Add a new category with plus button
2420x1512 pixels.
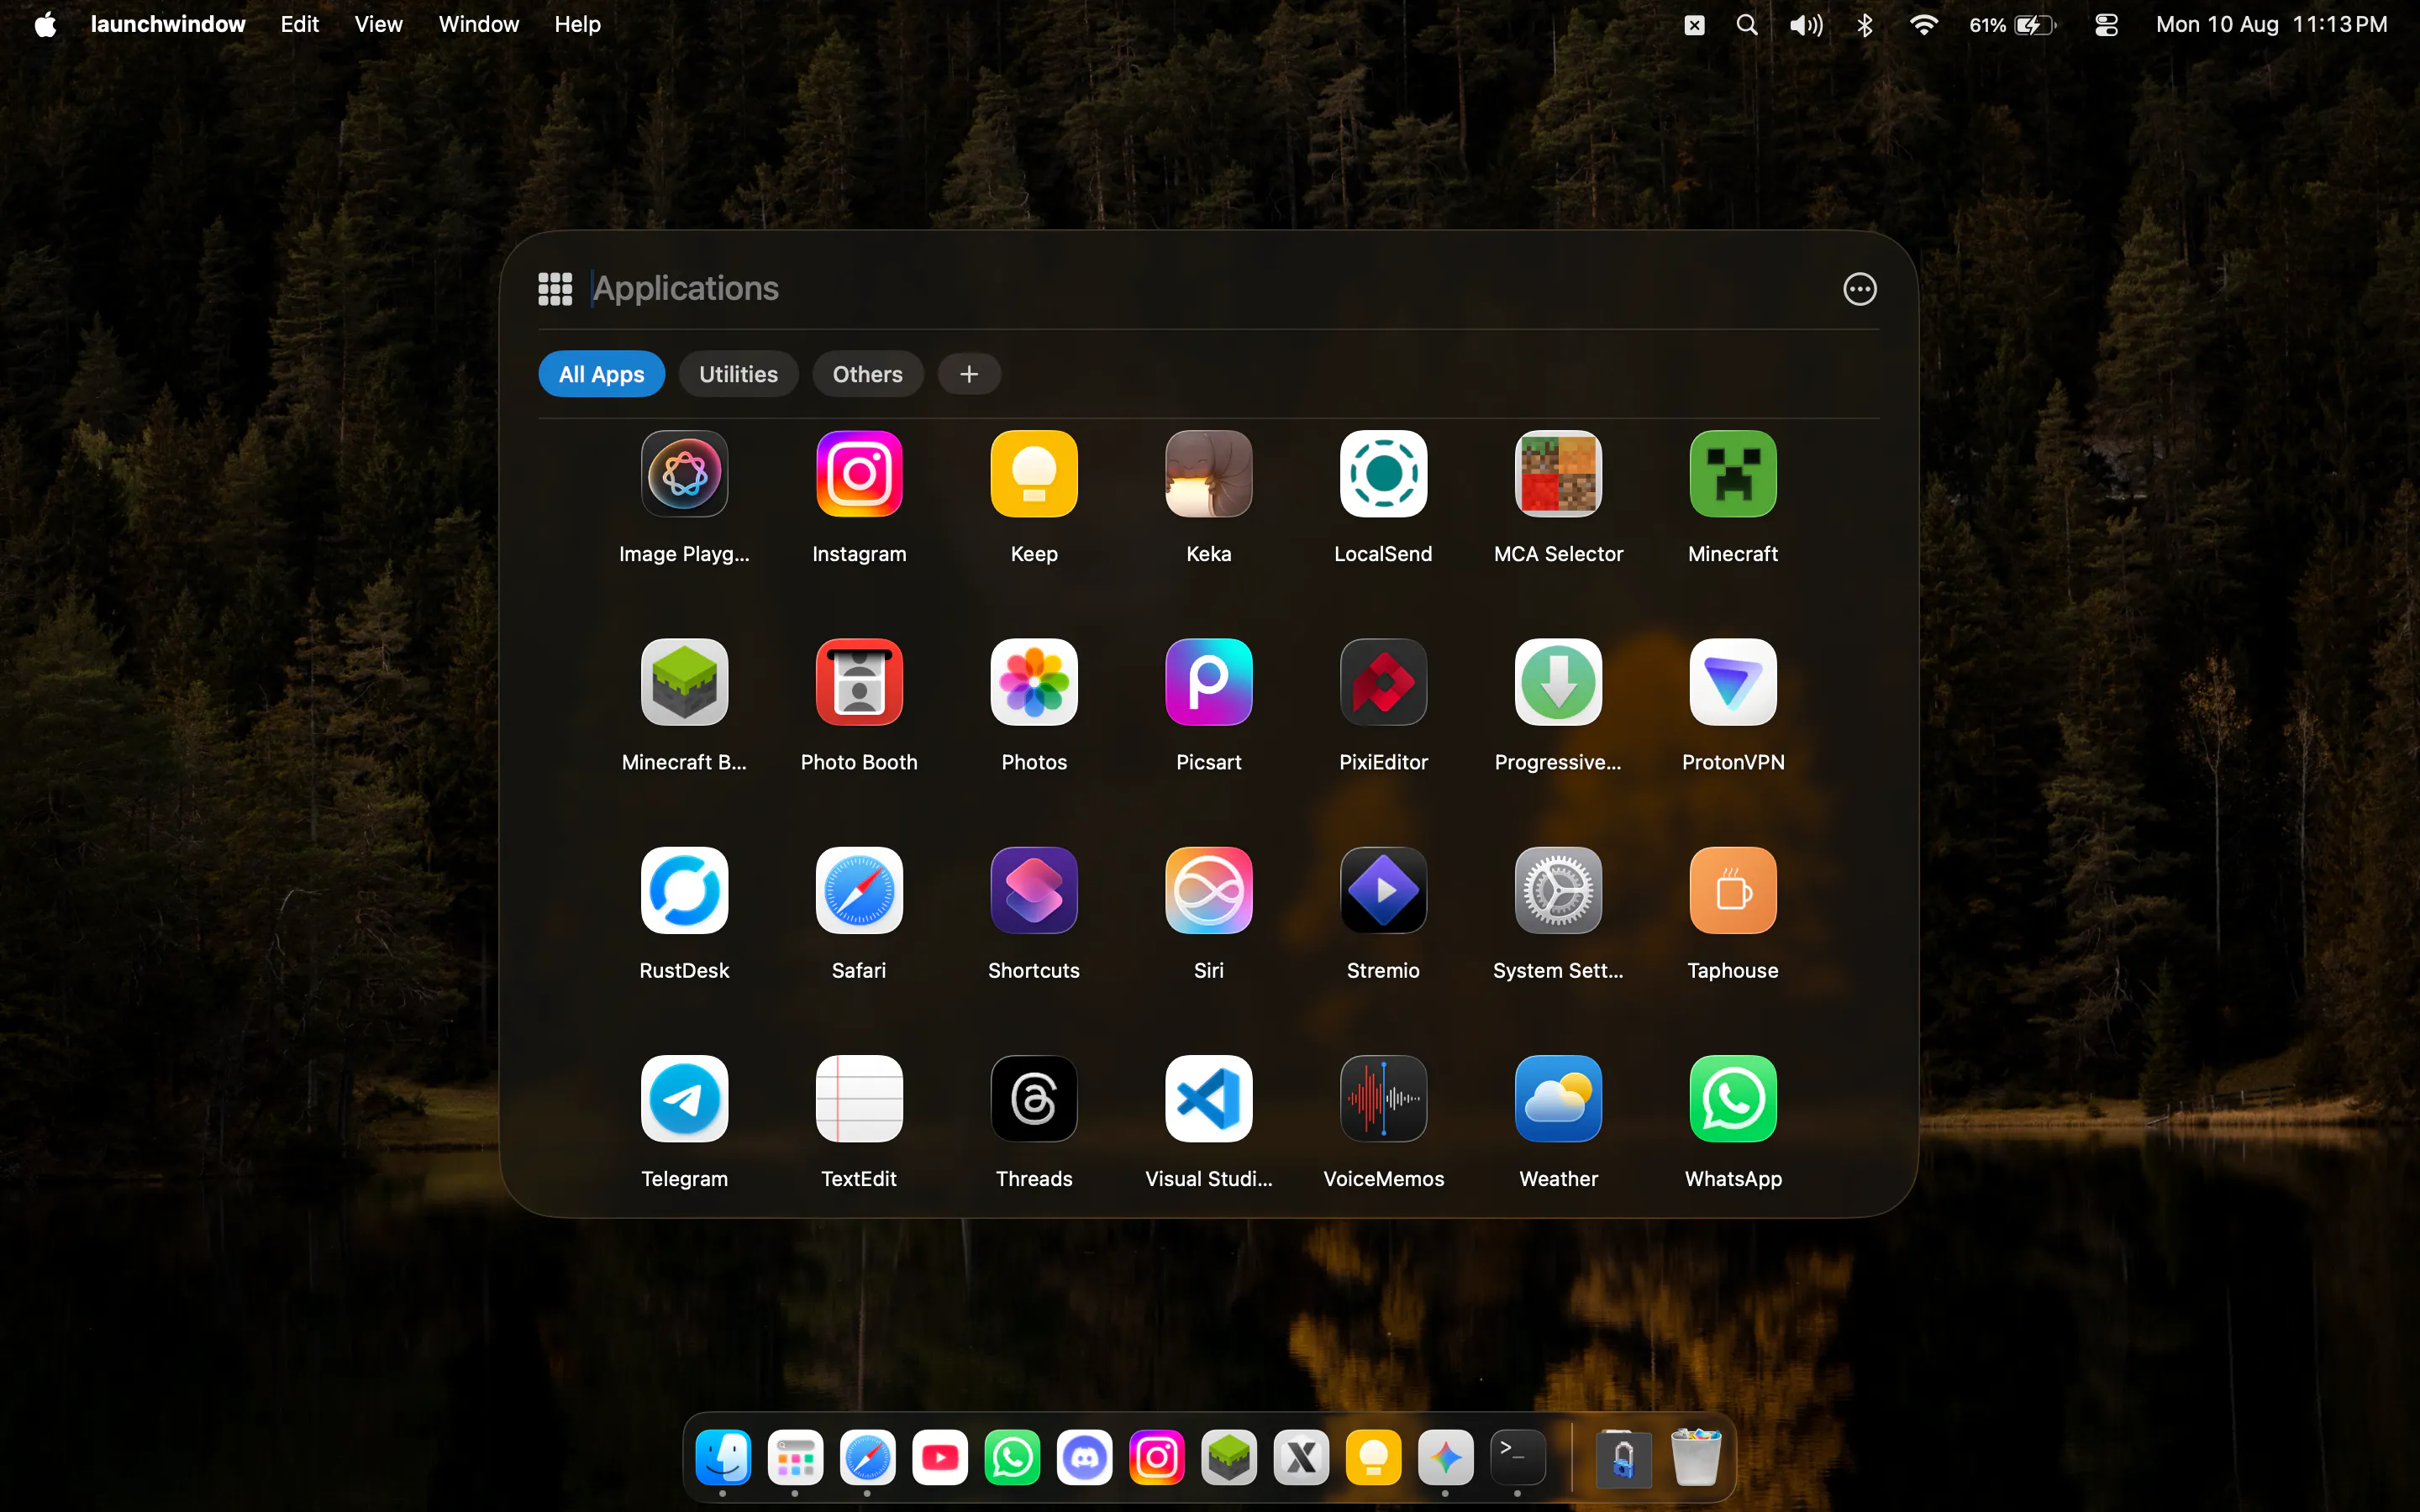pyautogui.click(x=968, y=374)
